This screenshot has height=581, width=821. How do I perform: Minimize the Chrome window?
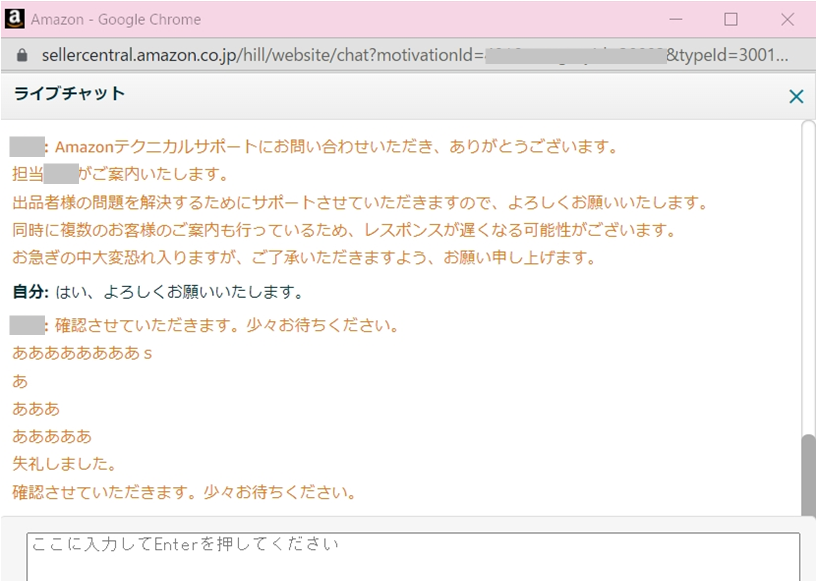point(676,19)
